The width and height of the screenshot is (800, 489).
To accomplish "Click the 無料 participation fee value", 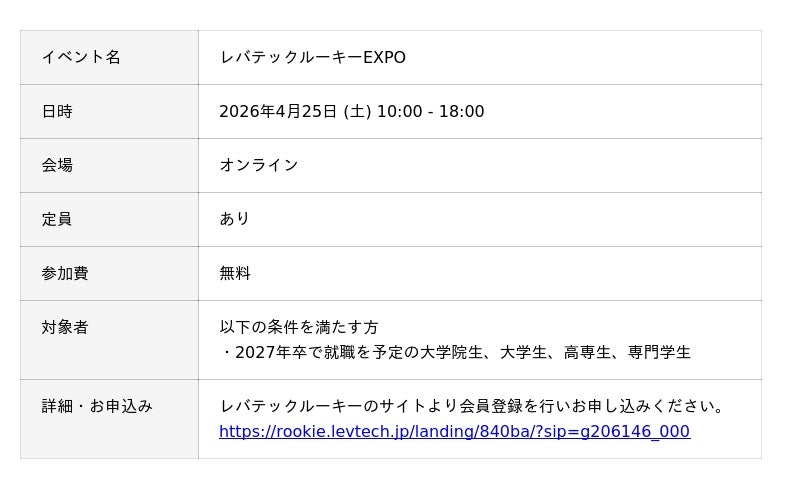I will click(235, 274).
